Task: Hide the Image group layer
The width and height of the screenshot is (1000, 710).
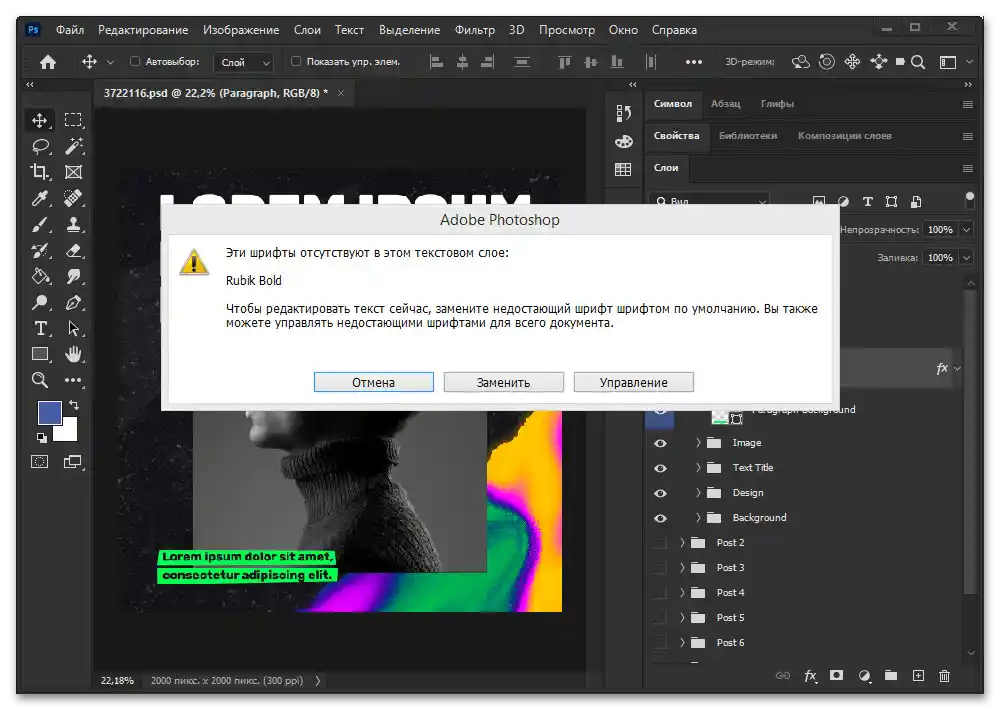Action: point(661,443)
